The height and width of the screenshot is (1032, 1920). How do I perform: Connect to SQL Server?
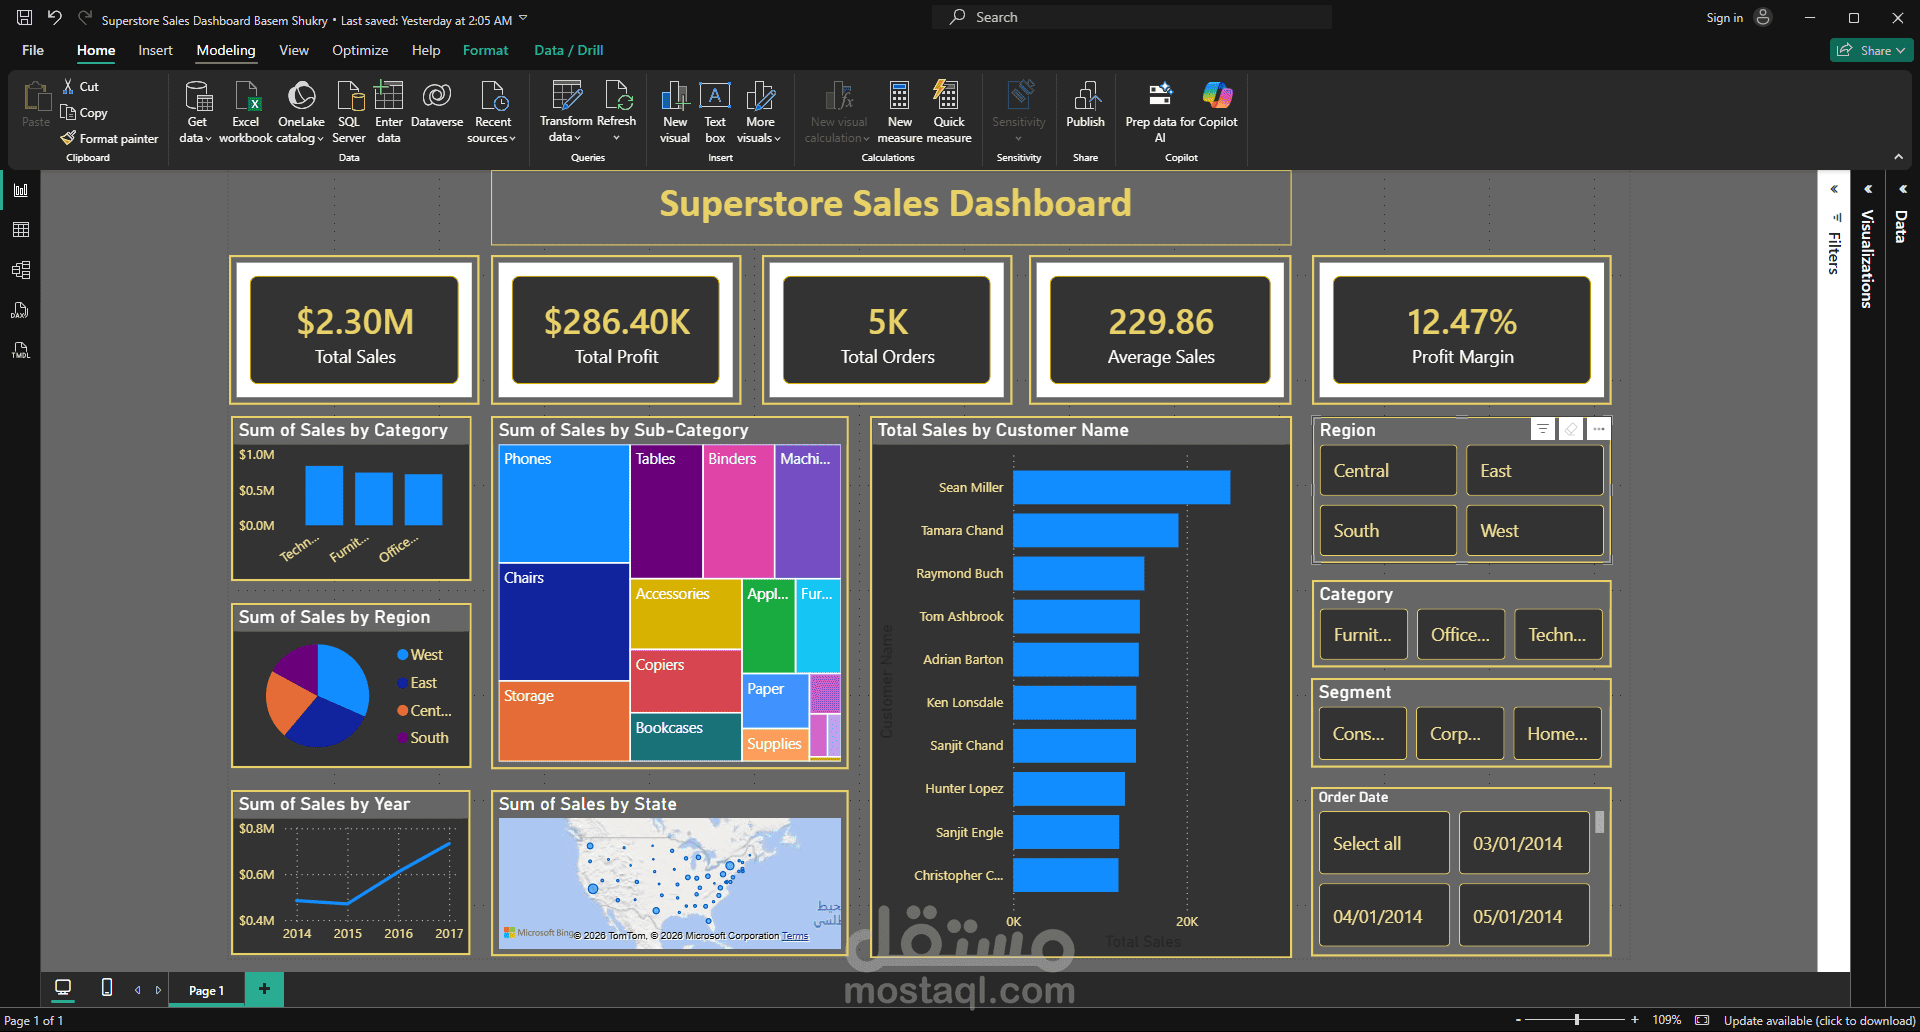[349, 112]
